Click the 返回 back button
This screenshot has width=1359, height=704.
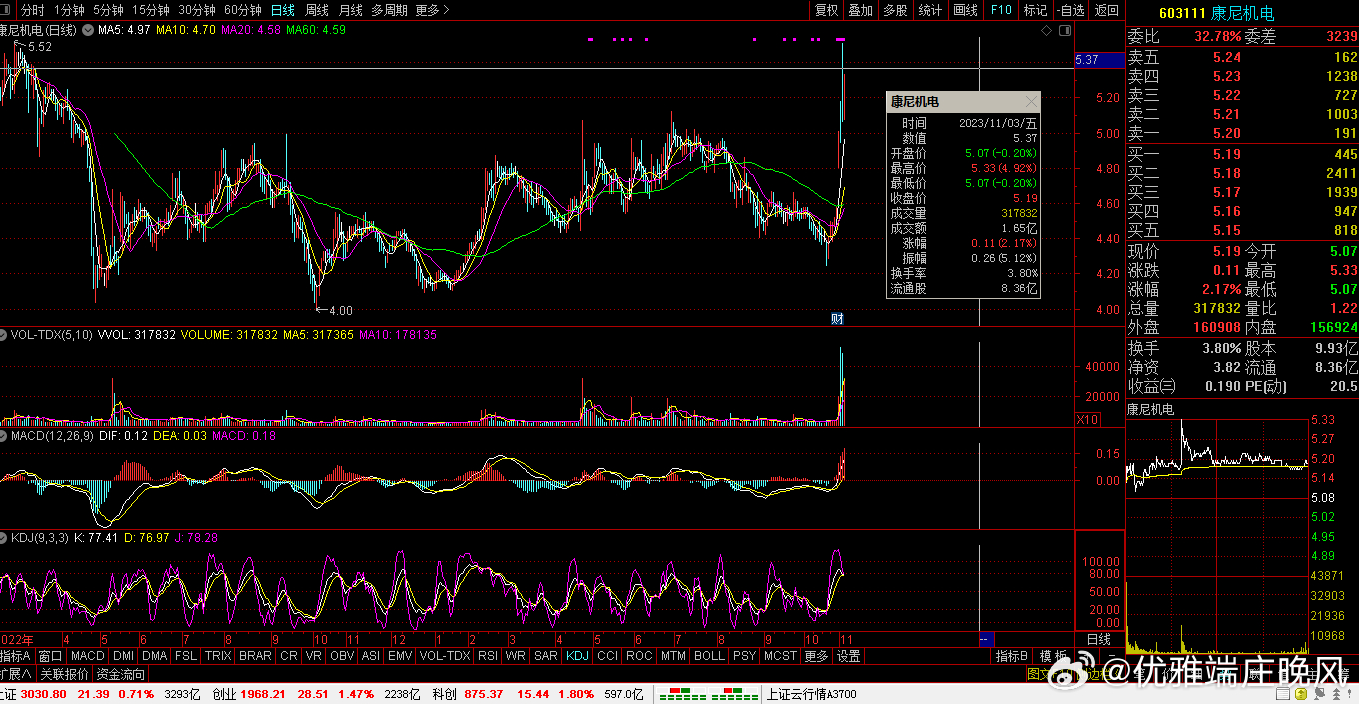[x=1107, y=10]
